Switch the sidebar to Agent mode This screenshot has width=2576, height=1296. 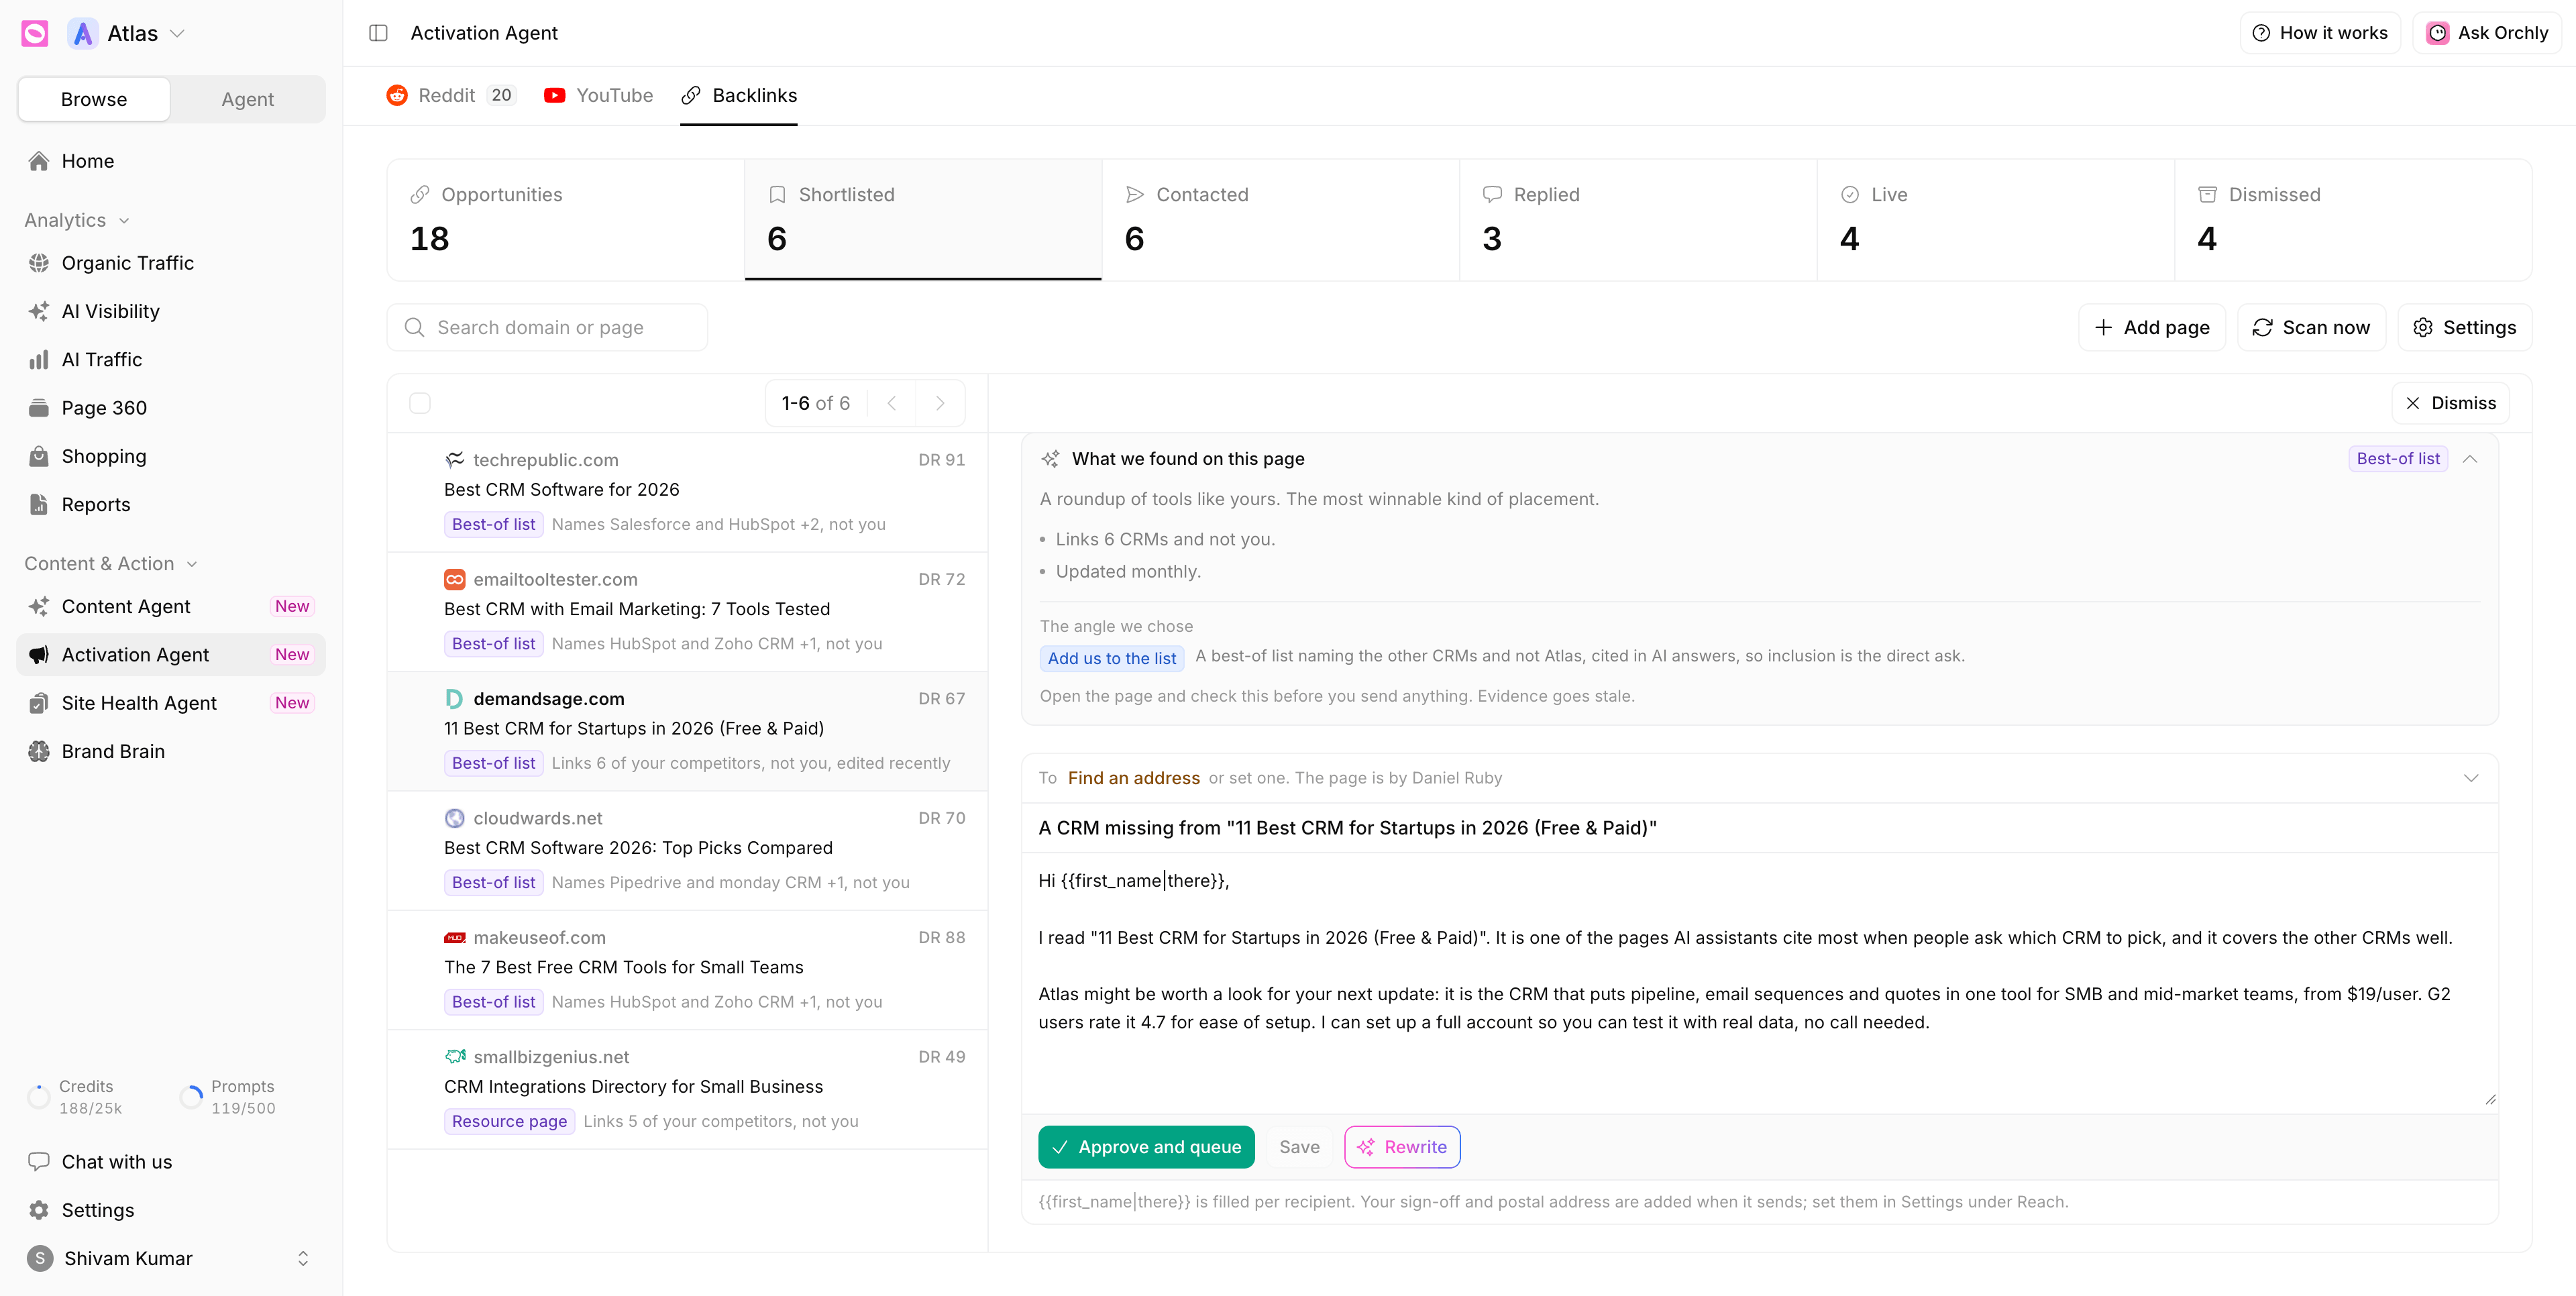pyautogui.click(x=248, y=99)
